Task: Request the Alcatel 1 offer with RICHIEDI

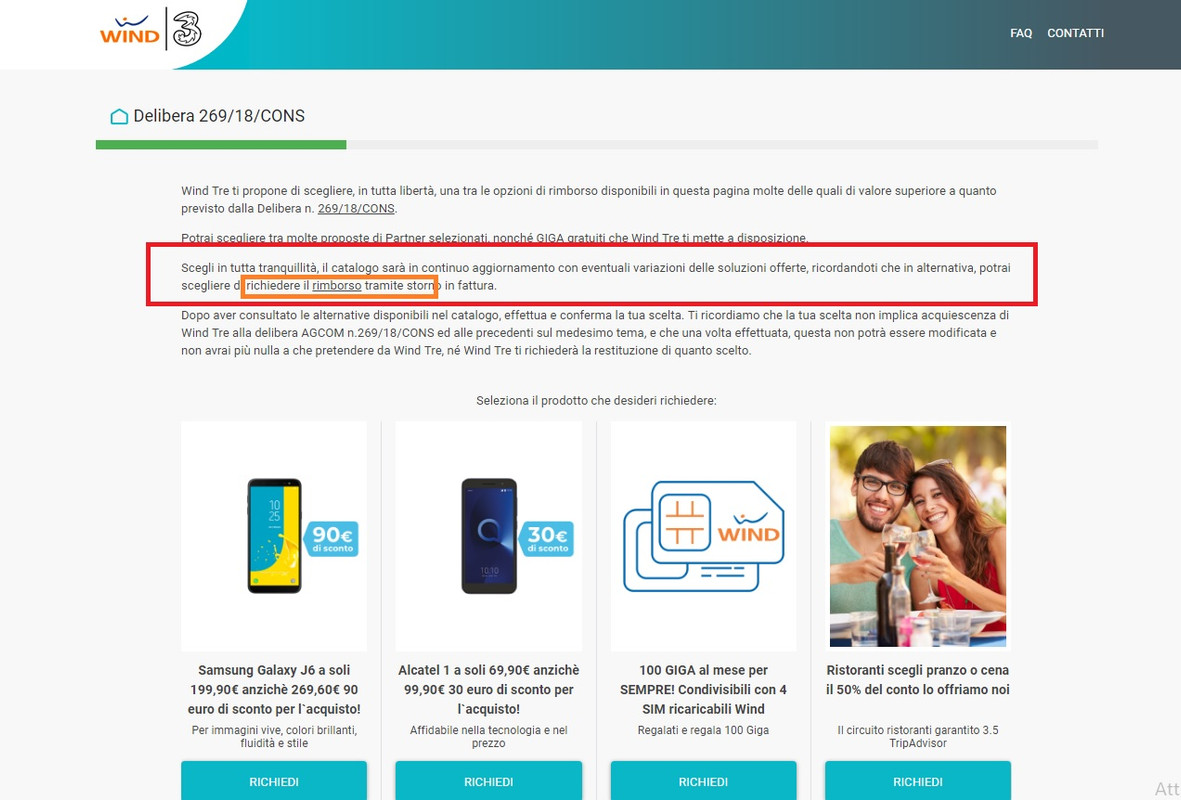Action: [x=489, y=781]
